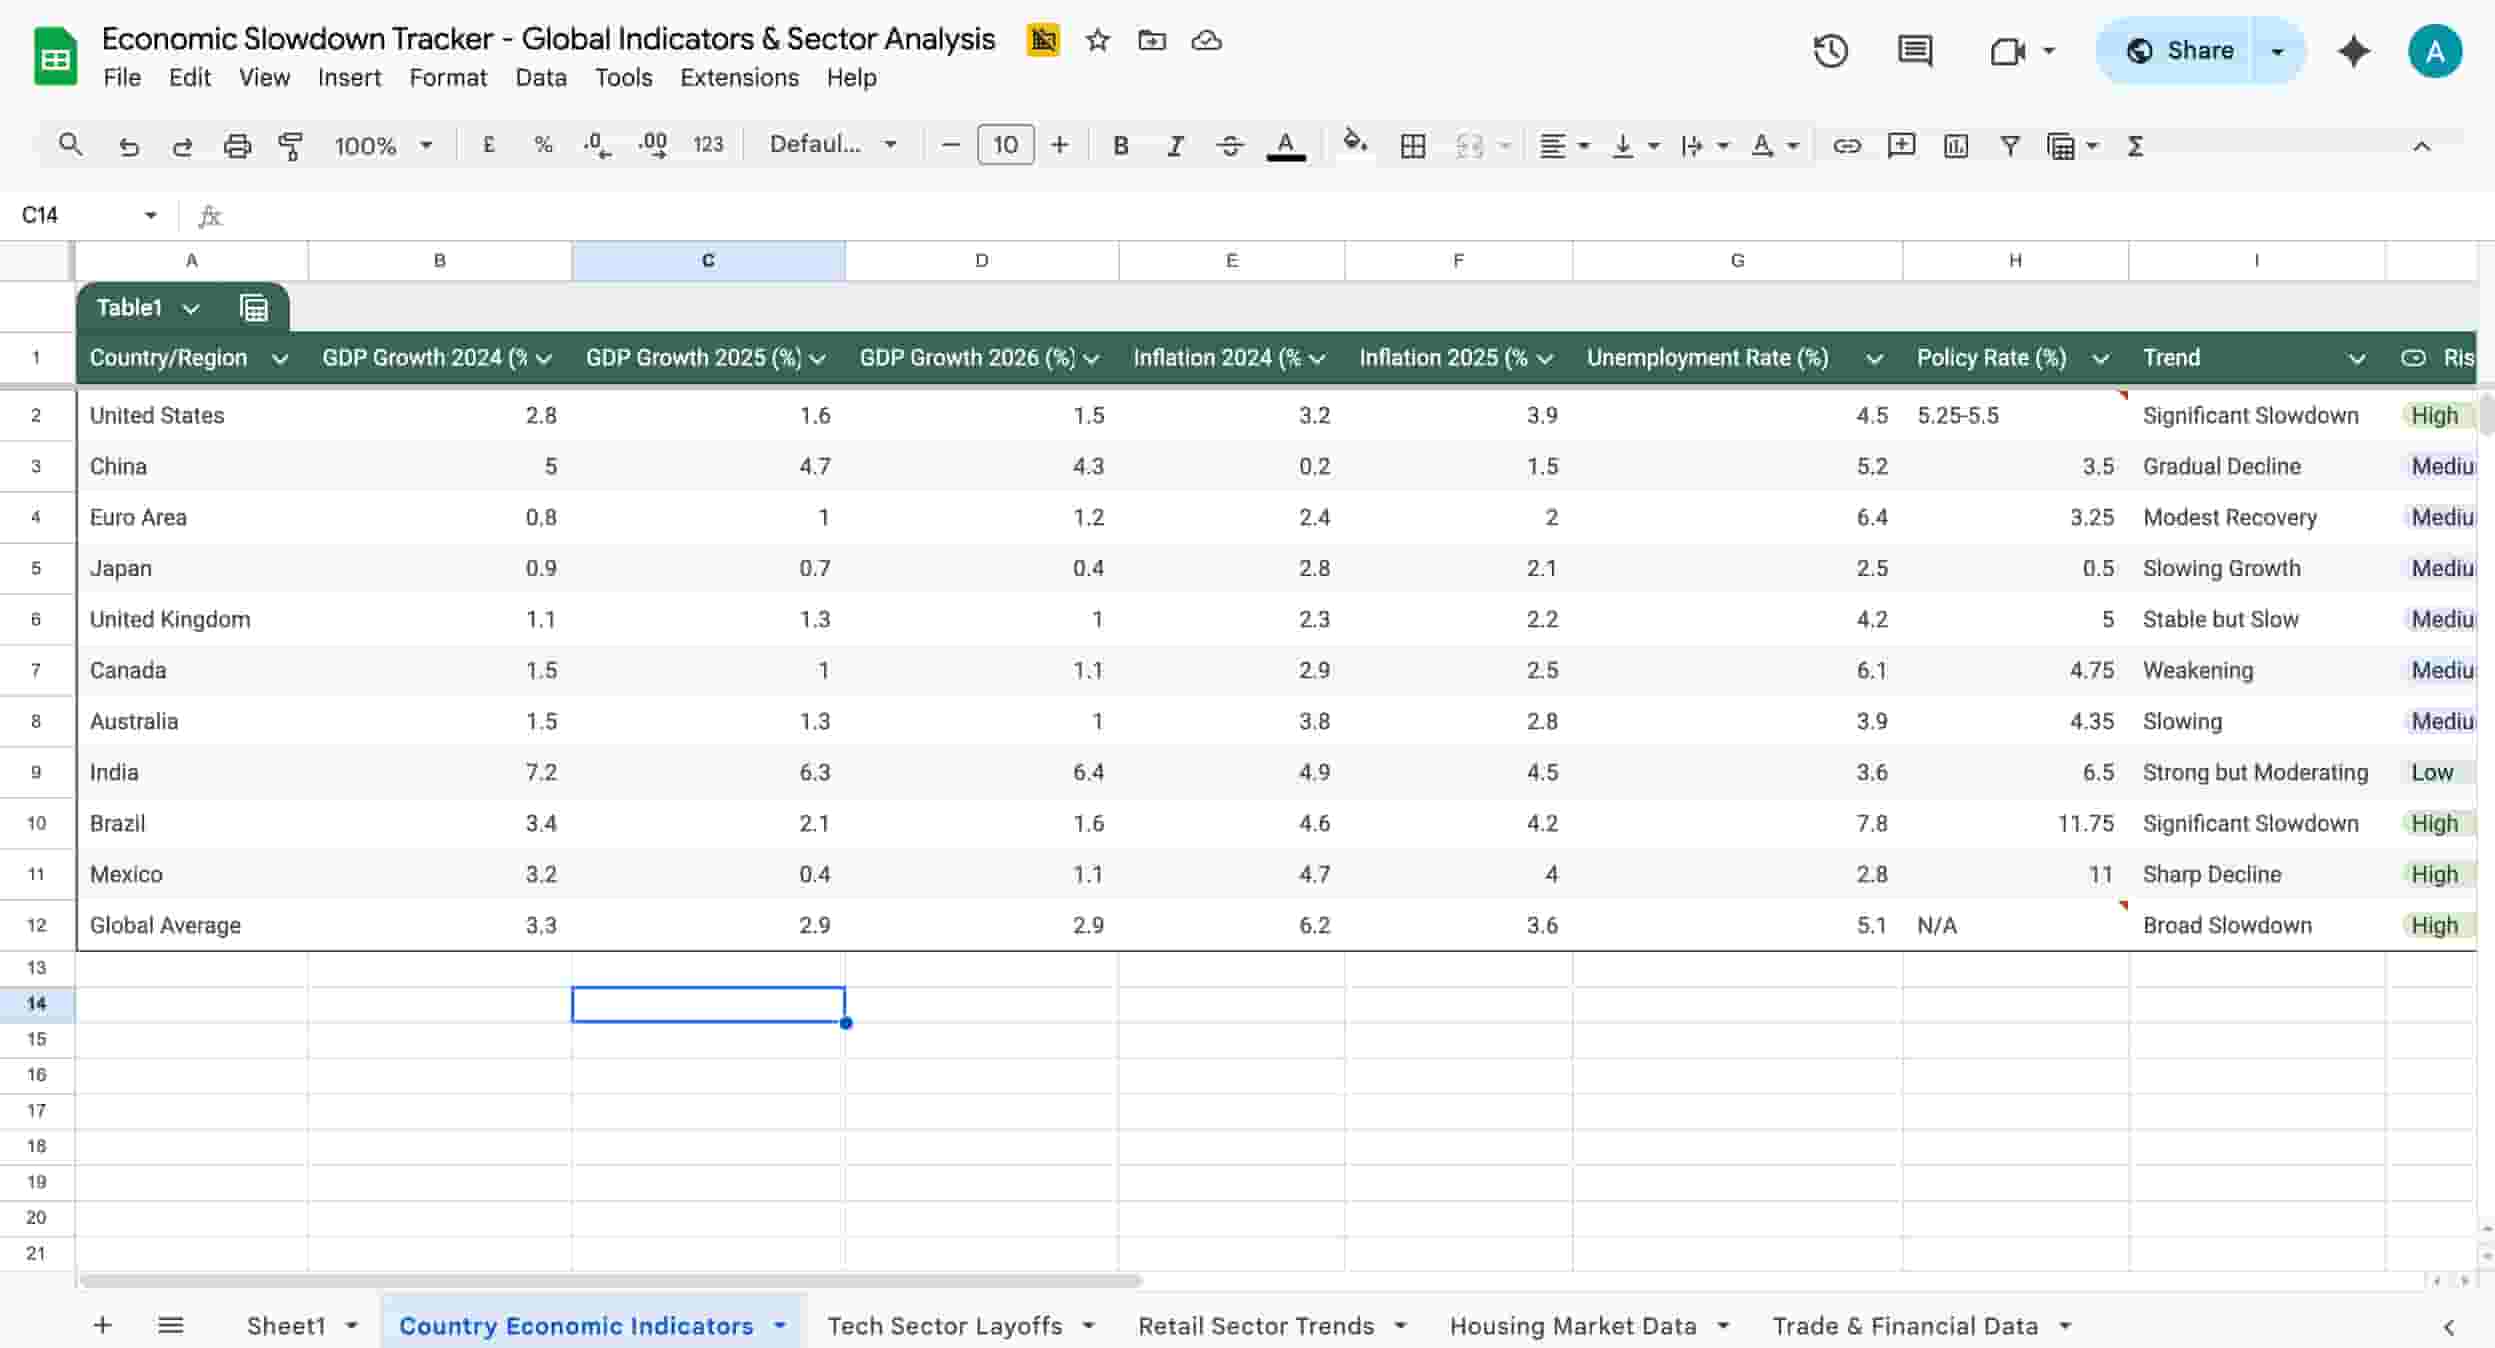
Task: Open the File menu
Action: point(122,77)
